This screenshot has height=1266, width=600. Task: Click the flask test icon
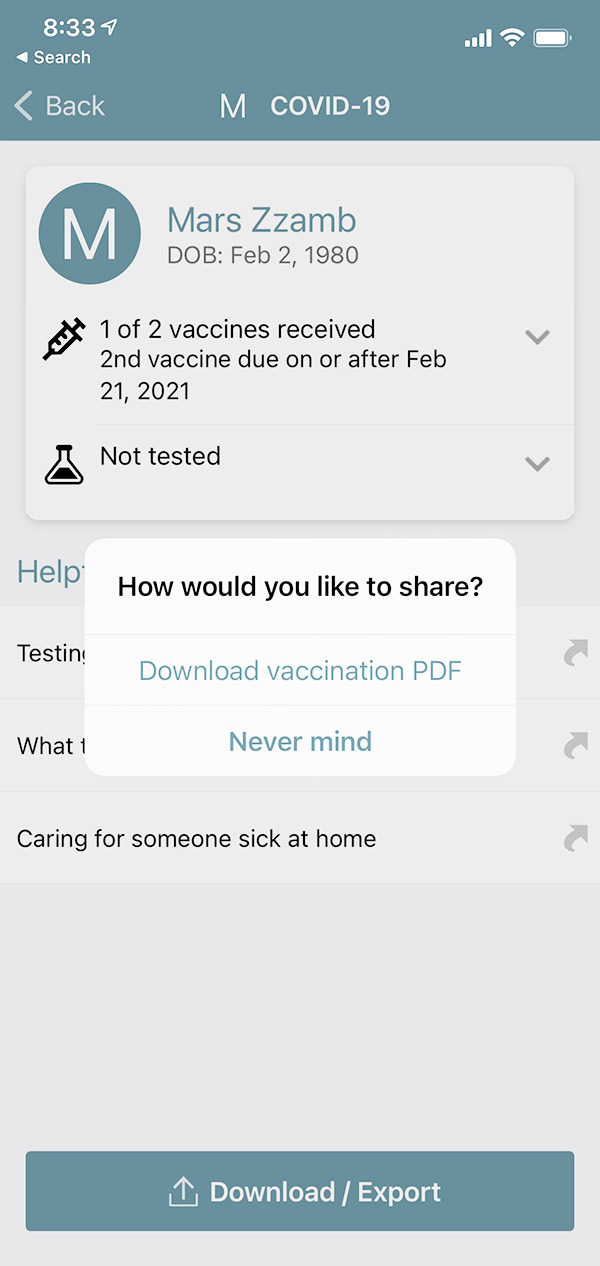point(64,463)
